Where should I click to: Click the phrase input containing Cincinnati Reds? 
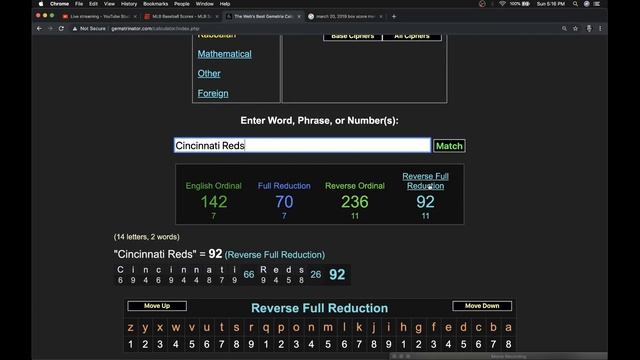pyautogui.click(x=302, y=145)
